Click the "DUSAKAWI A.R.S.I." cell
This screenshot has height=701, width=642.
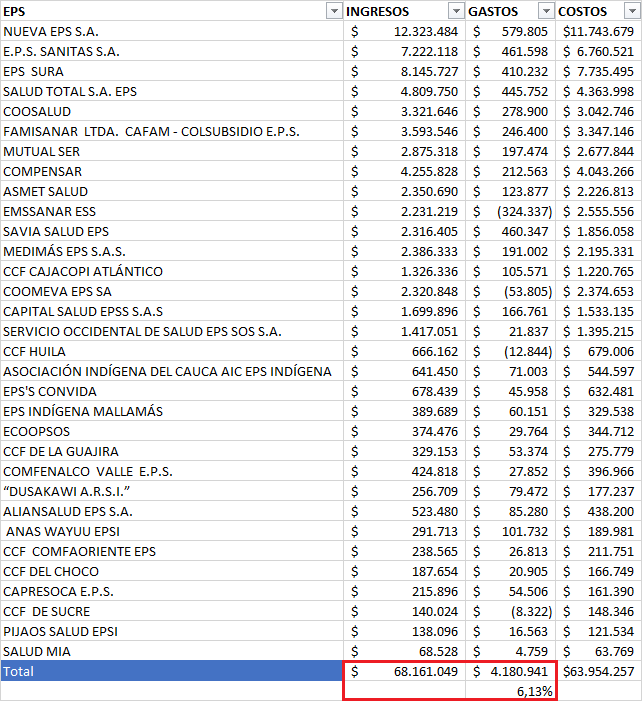click(x=172, y=491)
